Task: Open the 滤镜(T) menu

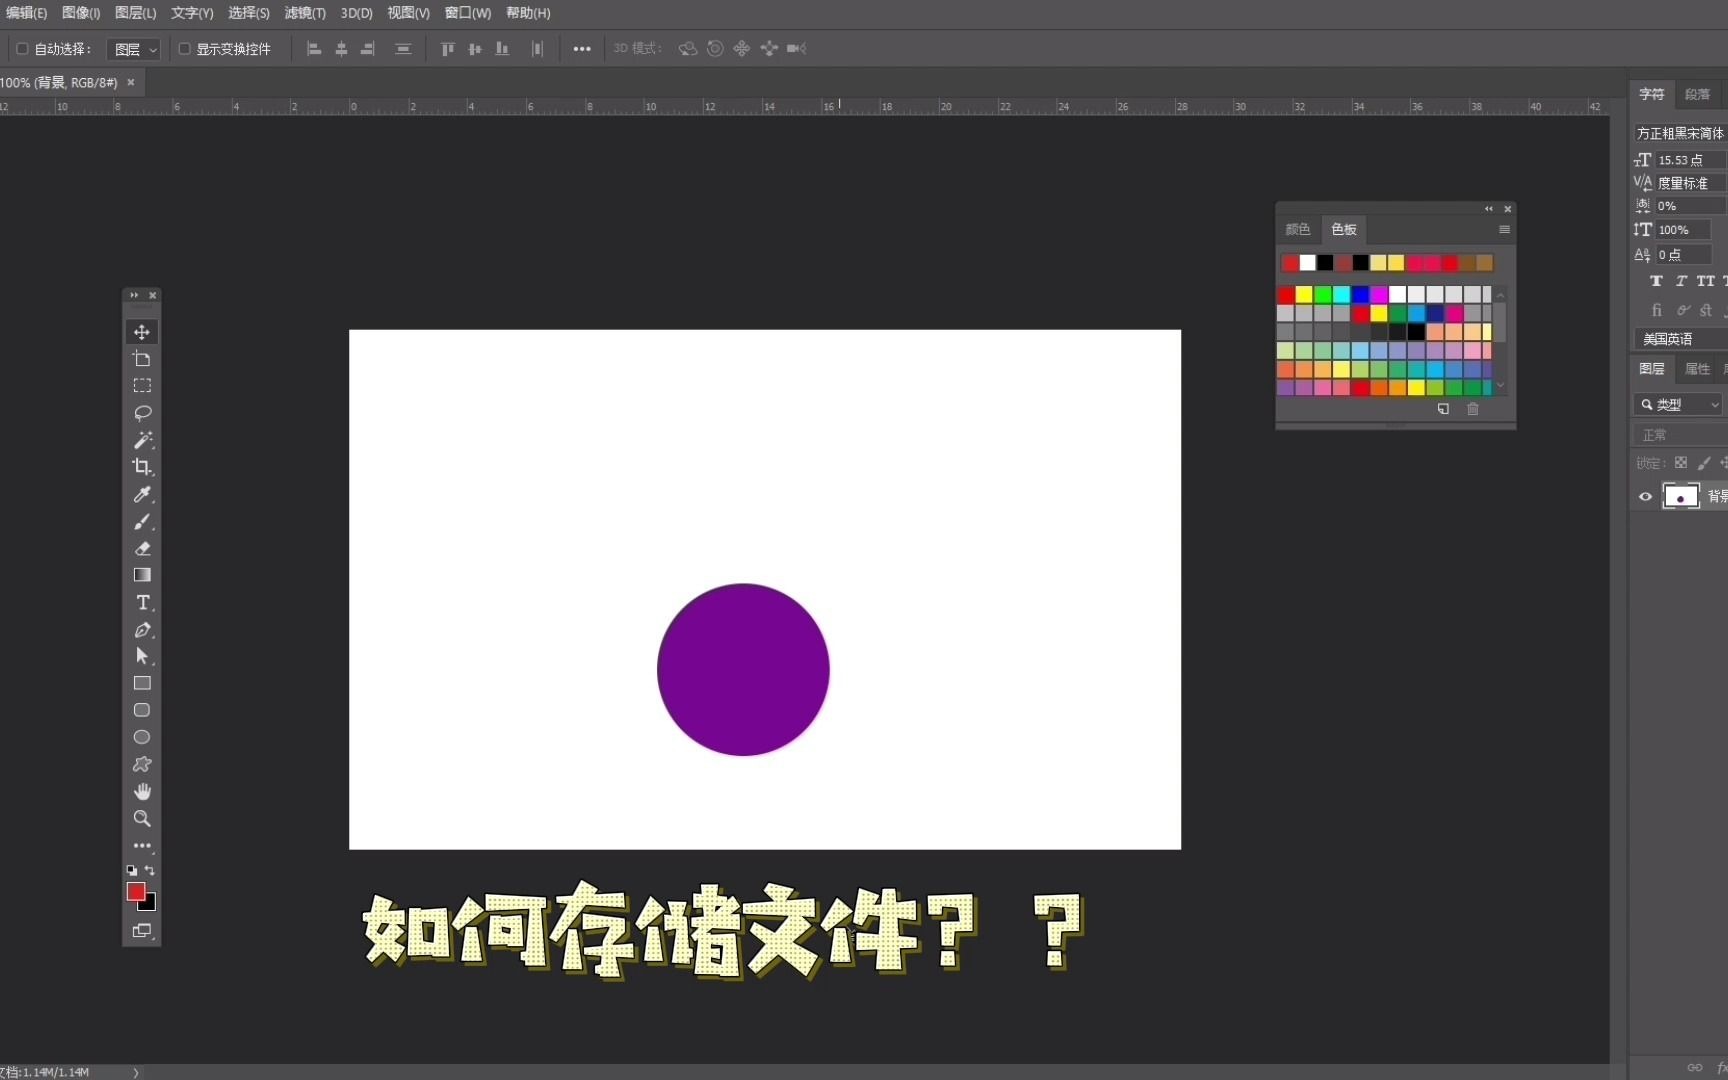Action: (303, 13)
